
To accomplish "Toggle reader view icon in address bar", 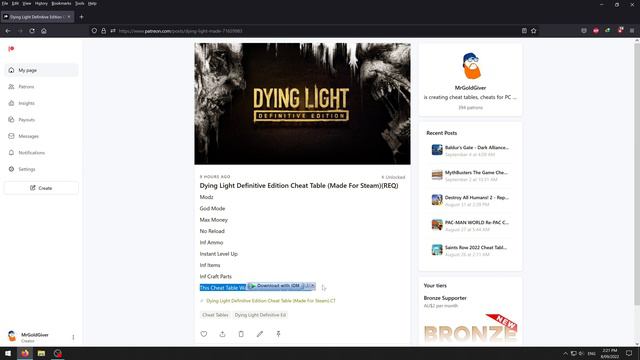I will click(524, 31).
